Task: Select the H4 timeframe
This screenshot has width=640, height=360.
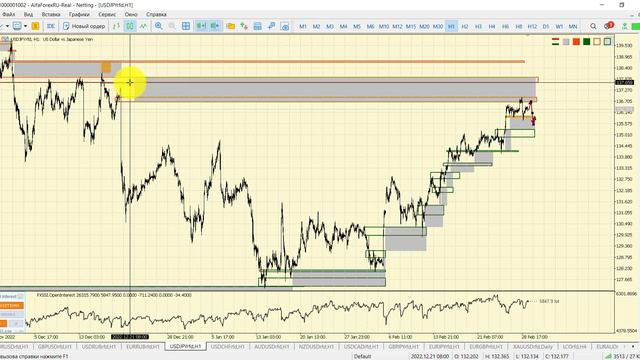Action: [491, 26]
